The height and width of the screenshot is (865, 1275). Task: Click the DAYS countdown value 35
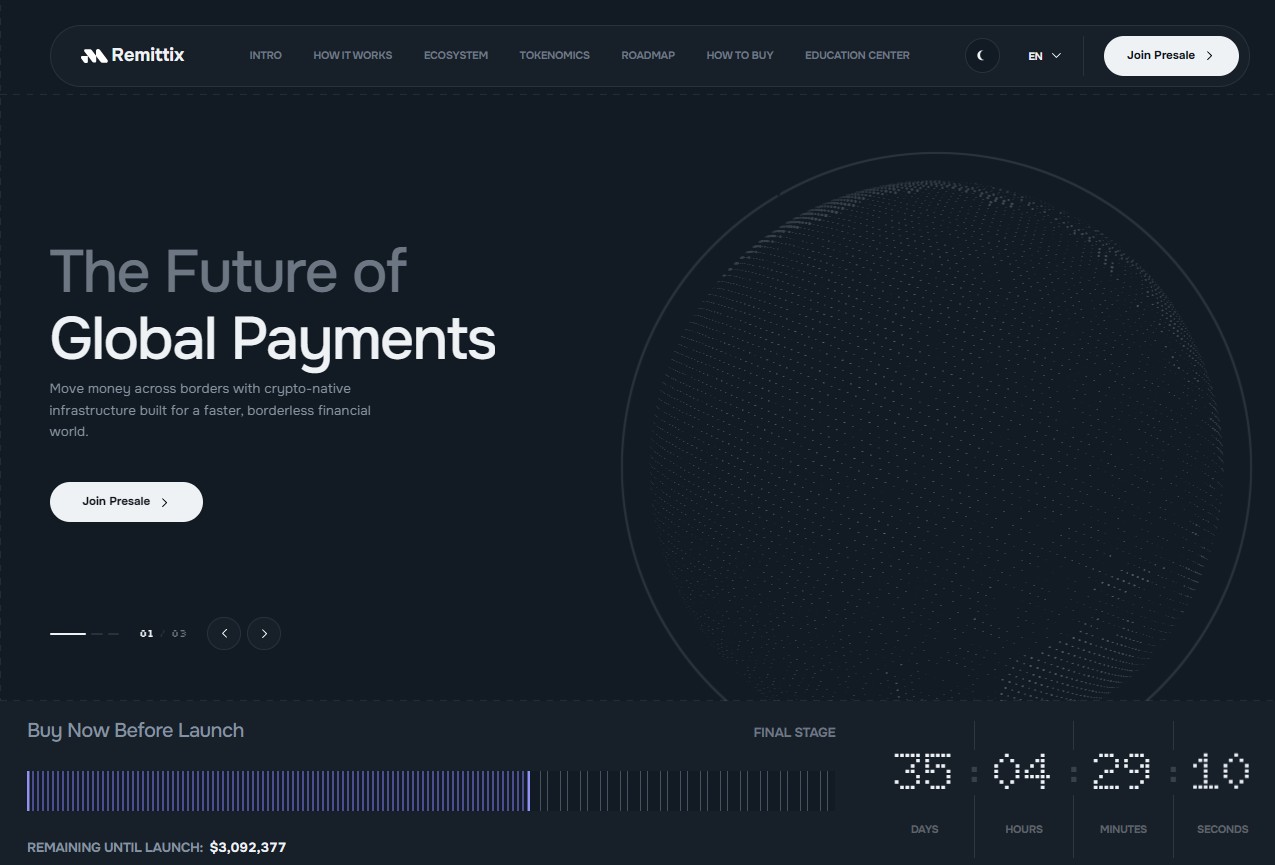[x=922, y=772]
